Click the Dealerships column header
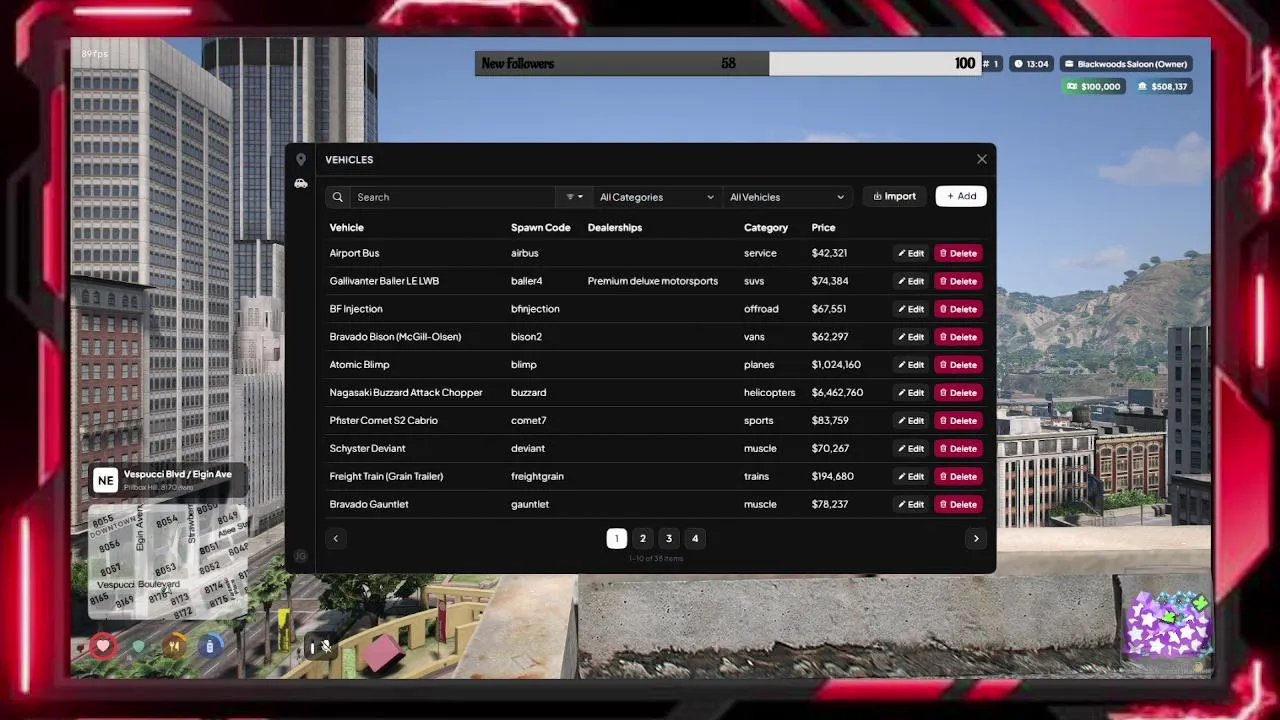1280x720 pixels. pyautogui.click(x=615, y=228)
